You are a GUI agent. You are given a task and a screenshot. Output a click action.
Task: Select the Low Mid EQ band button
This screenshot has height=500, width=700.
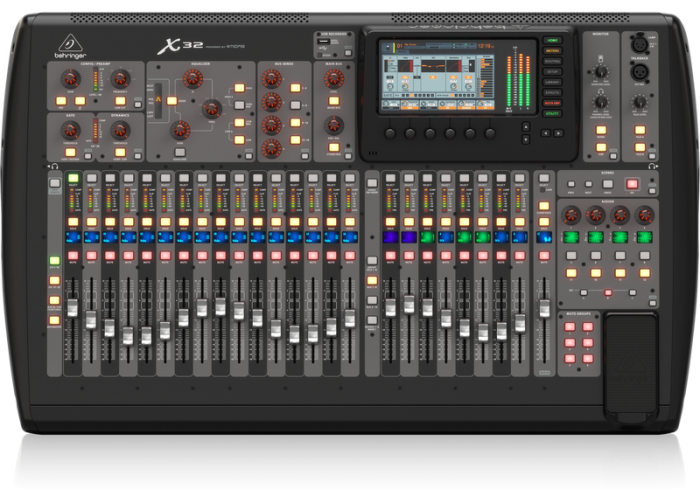pos(240,122)
